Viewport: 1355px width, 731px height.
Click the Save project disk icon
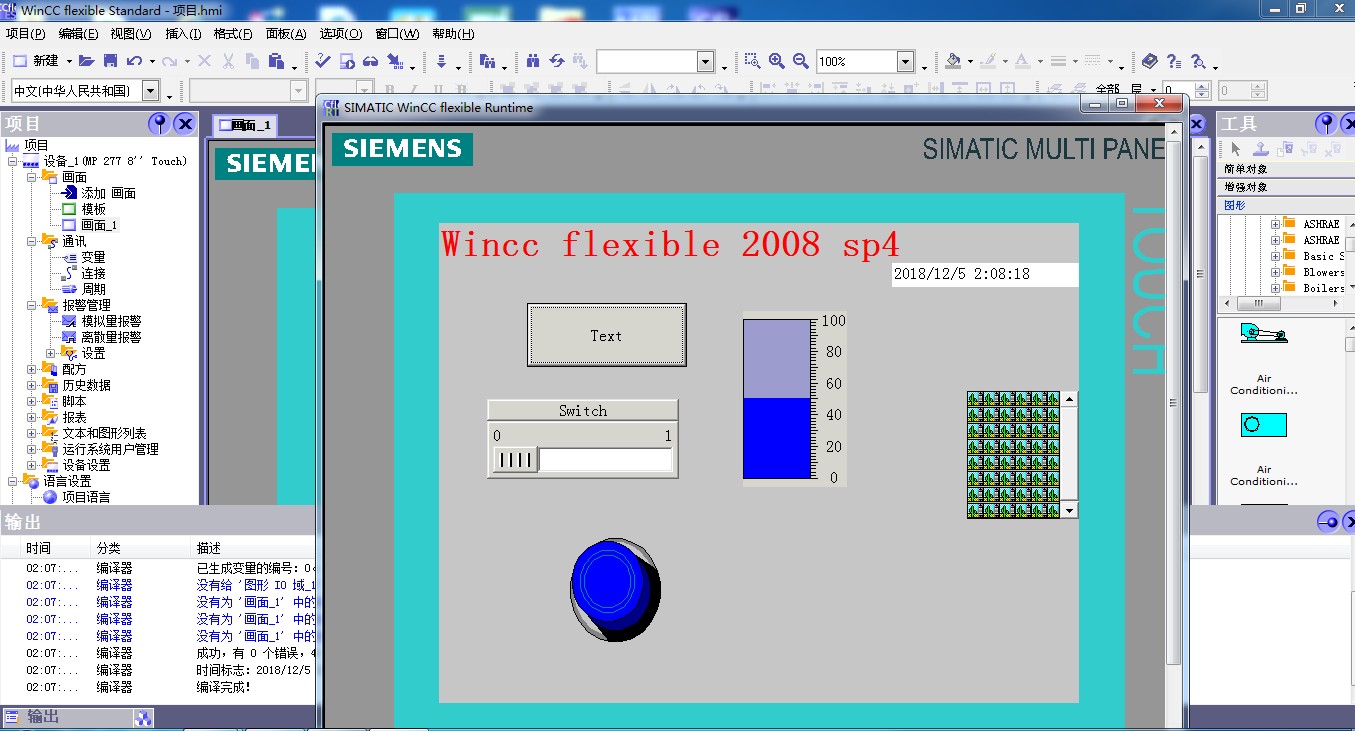click(111, 61)
